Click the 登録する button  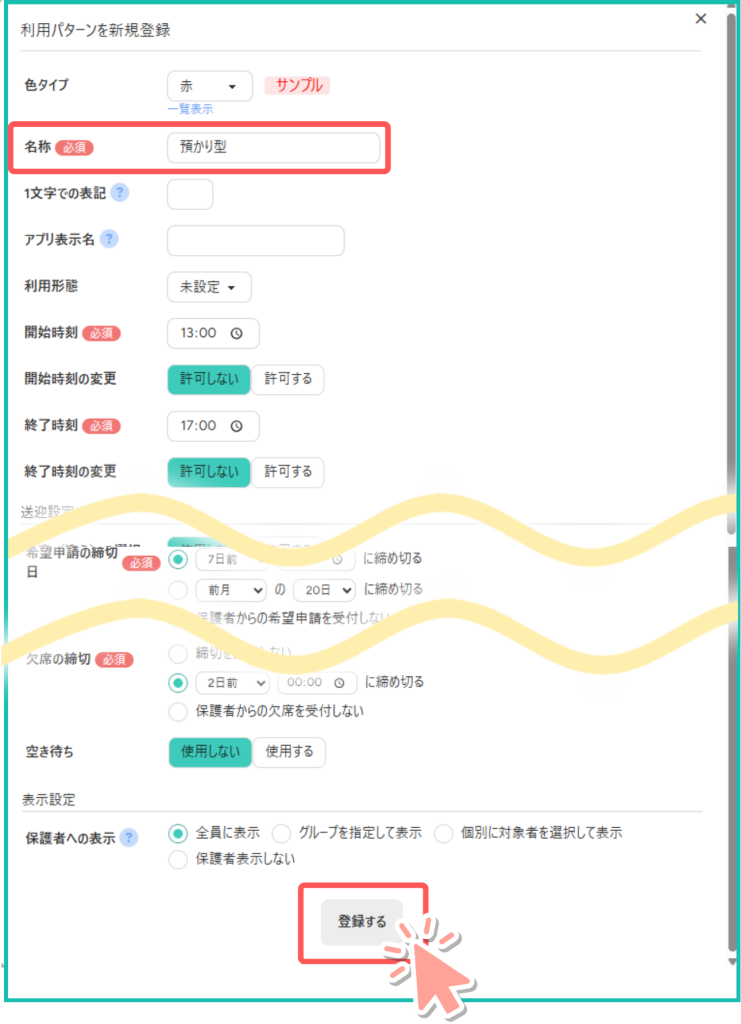[x=362, y=922]
